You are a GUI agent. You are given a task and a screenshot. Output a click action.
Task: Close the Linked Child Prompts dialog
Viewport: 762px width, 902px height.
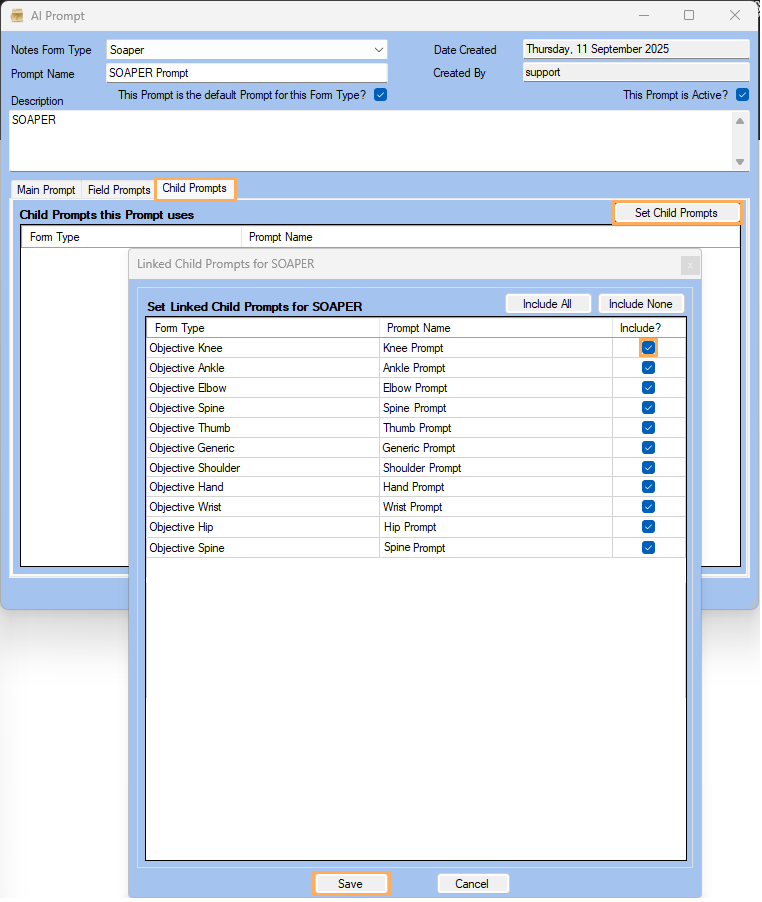pos(689,265)
